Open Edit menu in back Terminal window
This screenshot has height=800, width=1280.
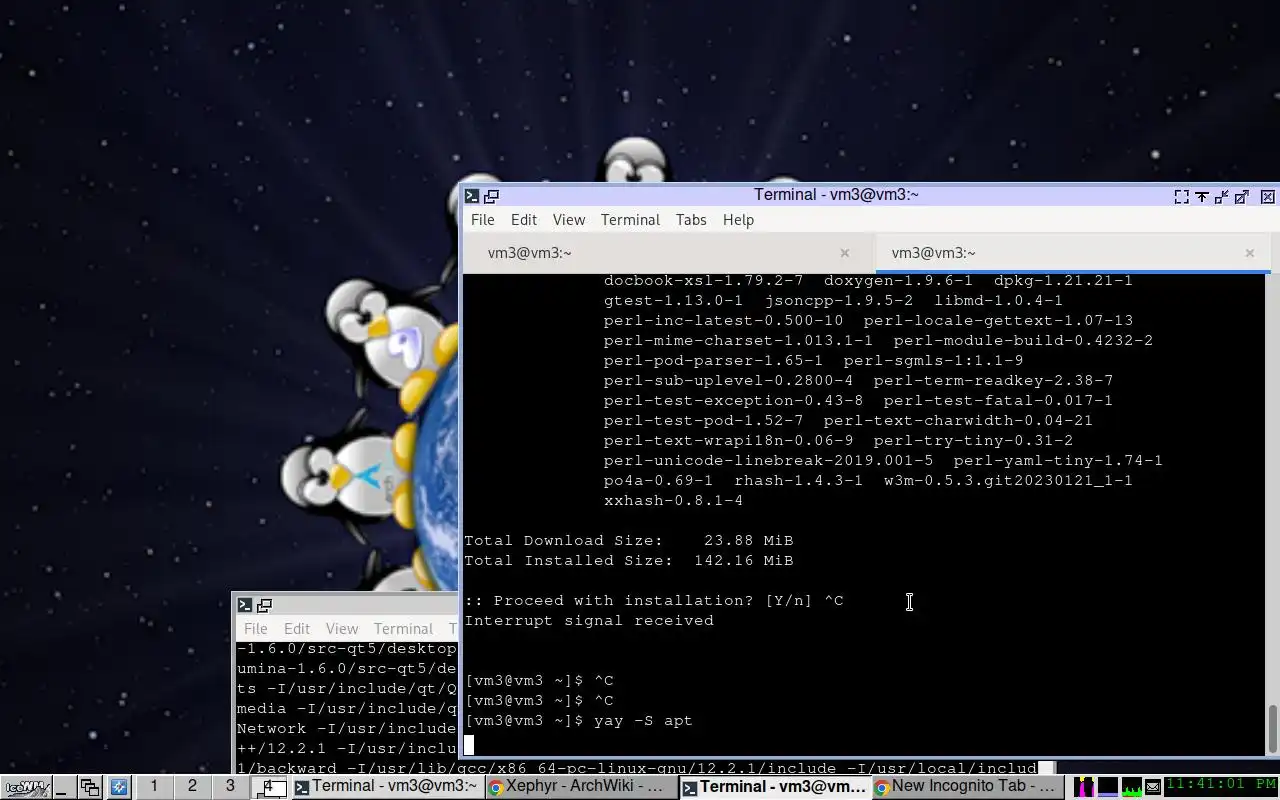[297, 629]
